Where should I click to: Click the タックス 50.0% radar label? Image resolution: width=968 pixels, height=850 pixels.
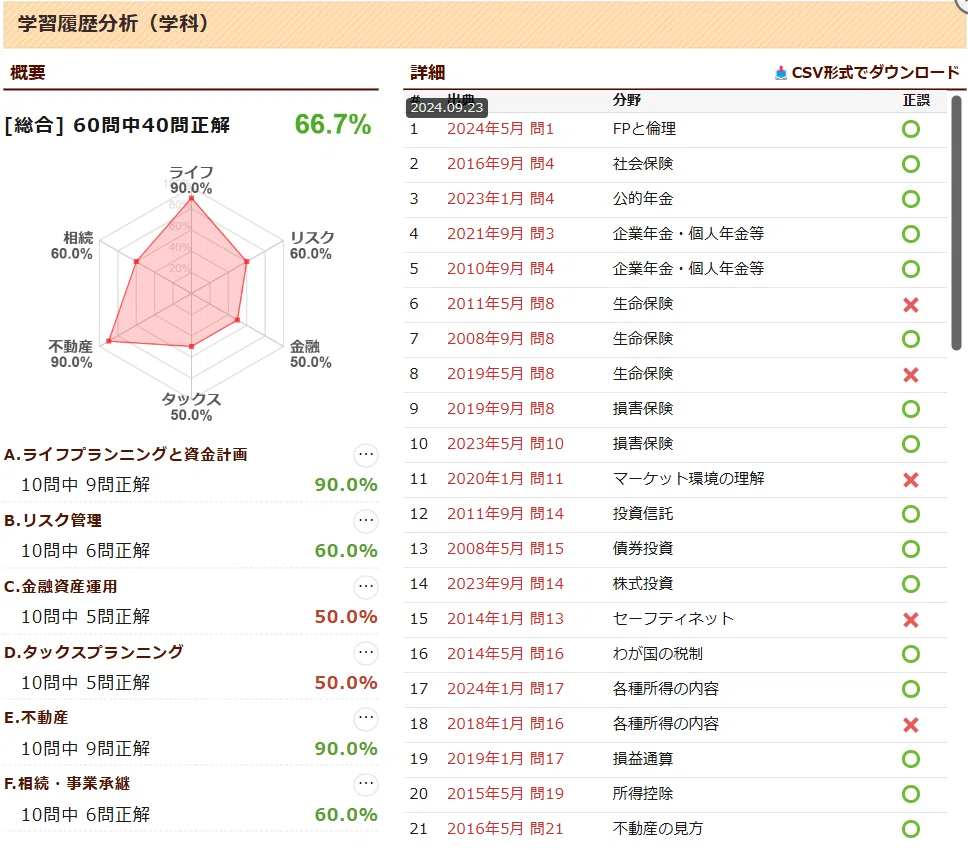click(191, 407)
